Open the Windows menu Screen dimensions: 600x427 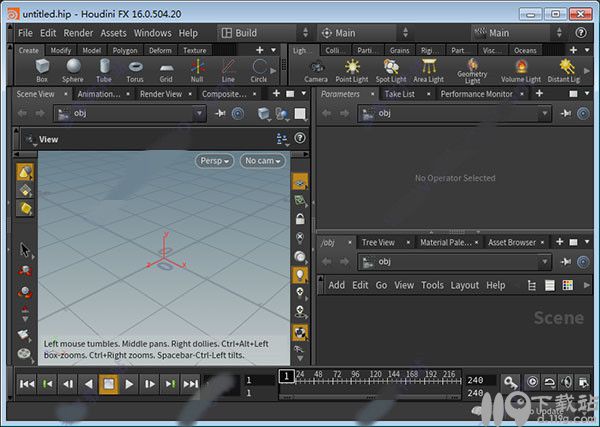coord(153,33)
